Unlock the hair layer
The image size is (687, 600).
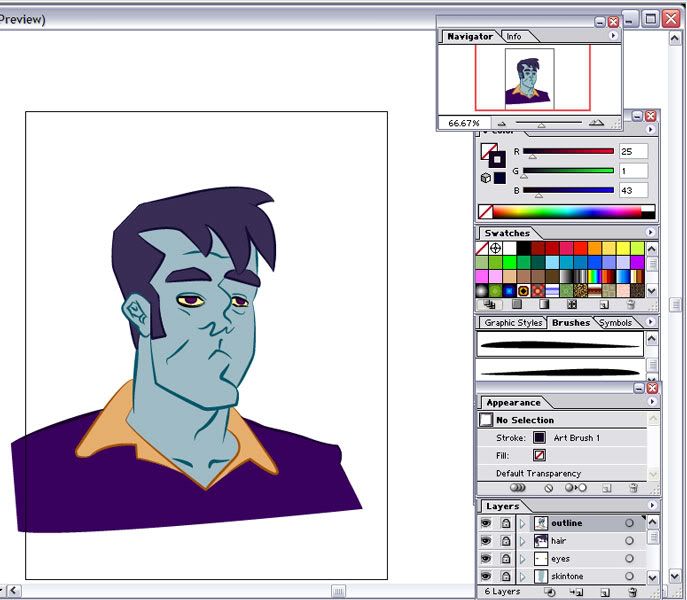click(x=506, y=540)
